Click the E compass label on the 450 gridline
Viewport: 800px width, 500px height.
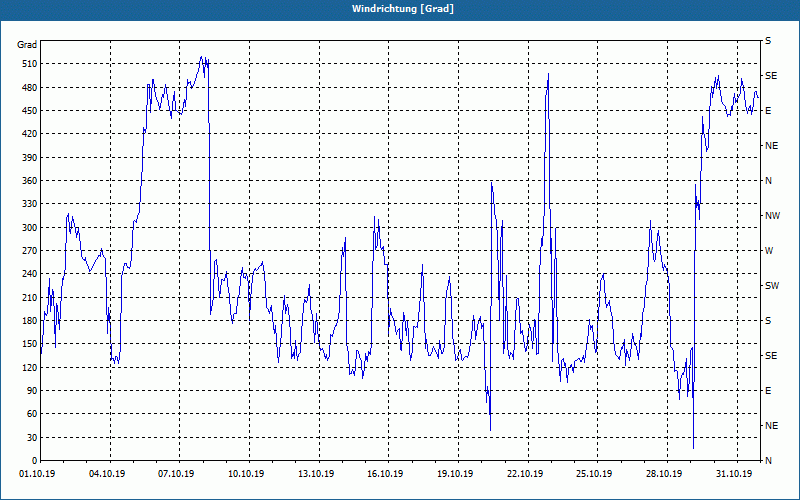768,111
